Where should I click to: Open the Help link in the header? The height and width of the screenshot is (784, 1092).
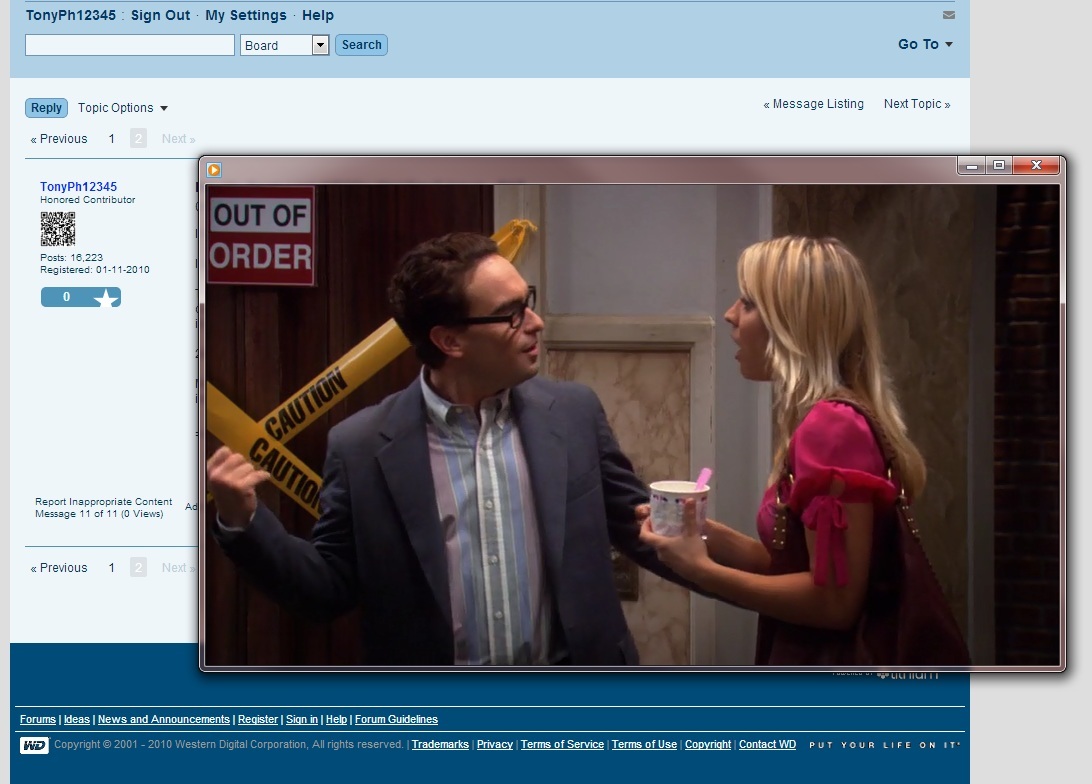click(318, 15)
